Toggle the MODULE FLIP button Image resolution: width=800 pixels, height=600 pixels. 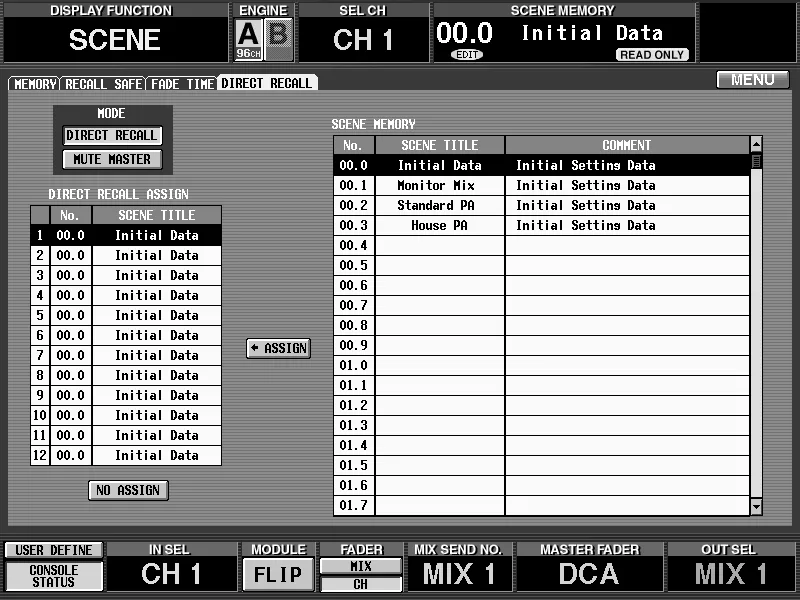coord(278,574)
